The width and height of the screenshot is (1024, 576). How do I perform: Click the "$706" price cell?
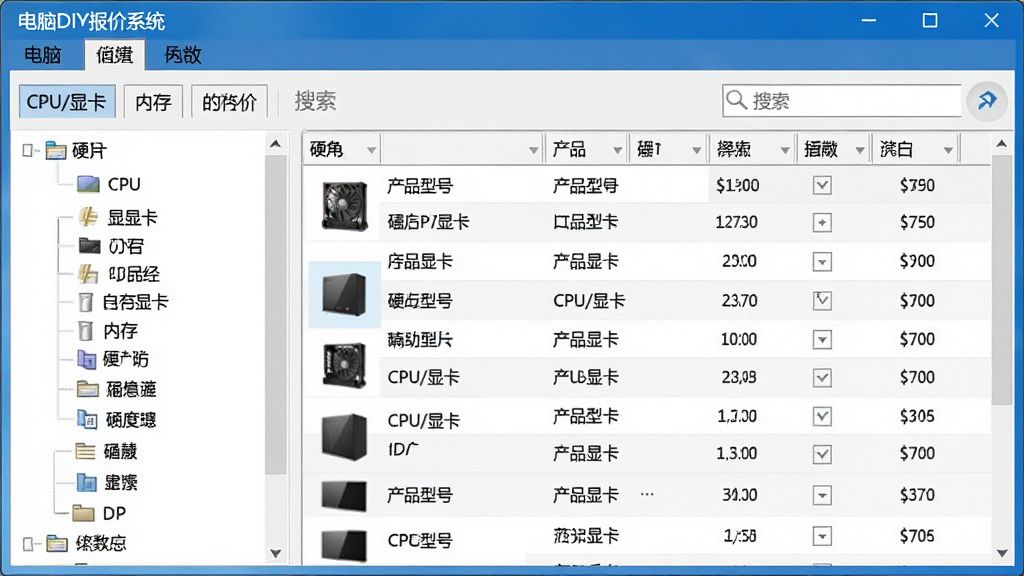[917, 536]
